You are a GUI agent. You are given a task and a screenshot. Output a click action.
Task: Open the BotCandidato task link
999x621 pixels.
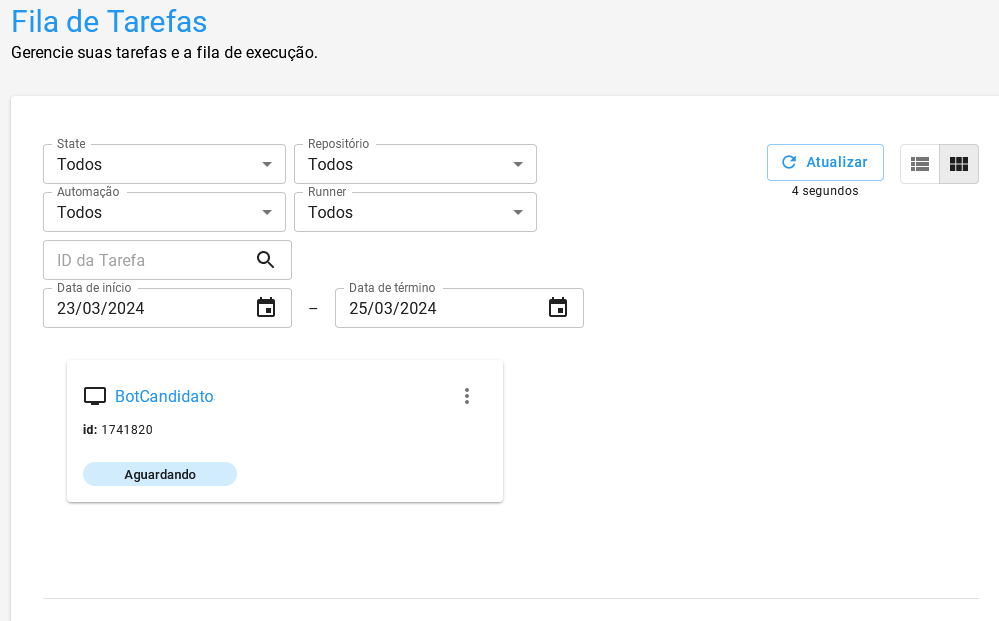164,396
